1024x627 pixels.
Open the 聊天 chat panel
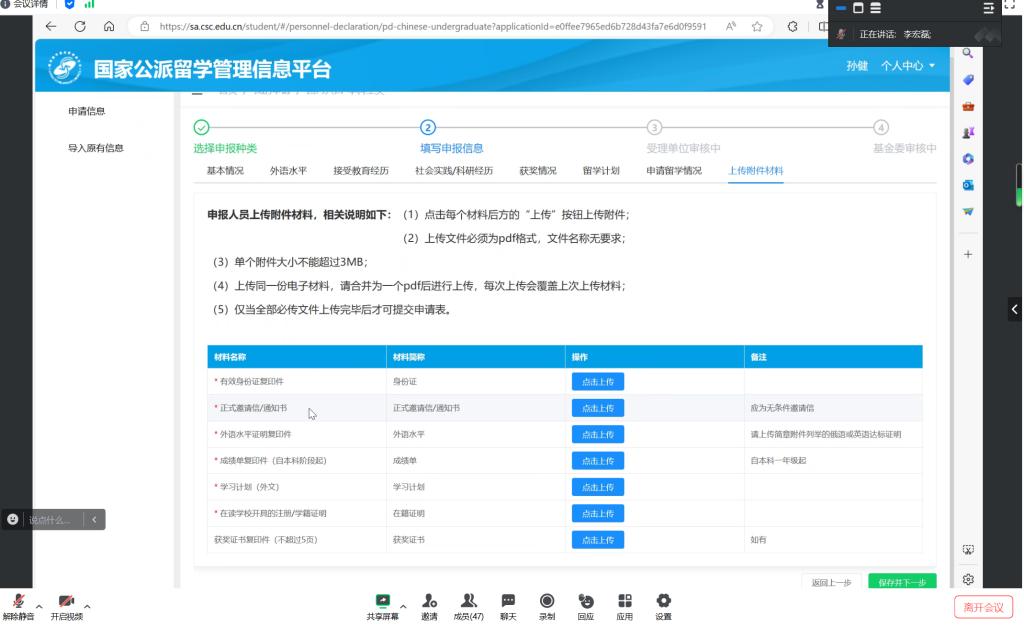tap(508, 601)
